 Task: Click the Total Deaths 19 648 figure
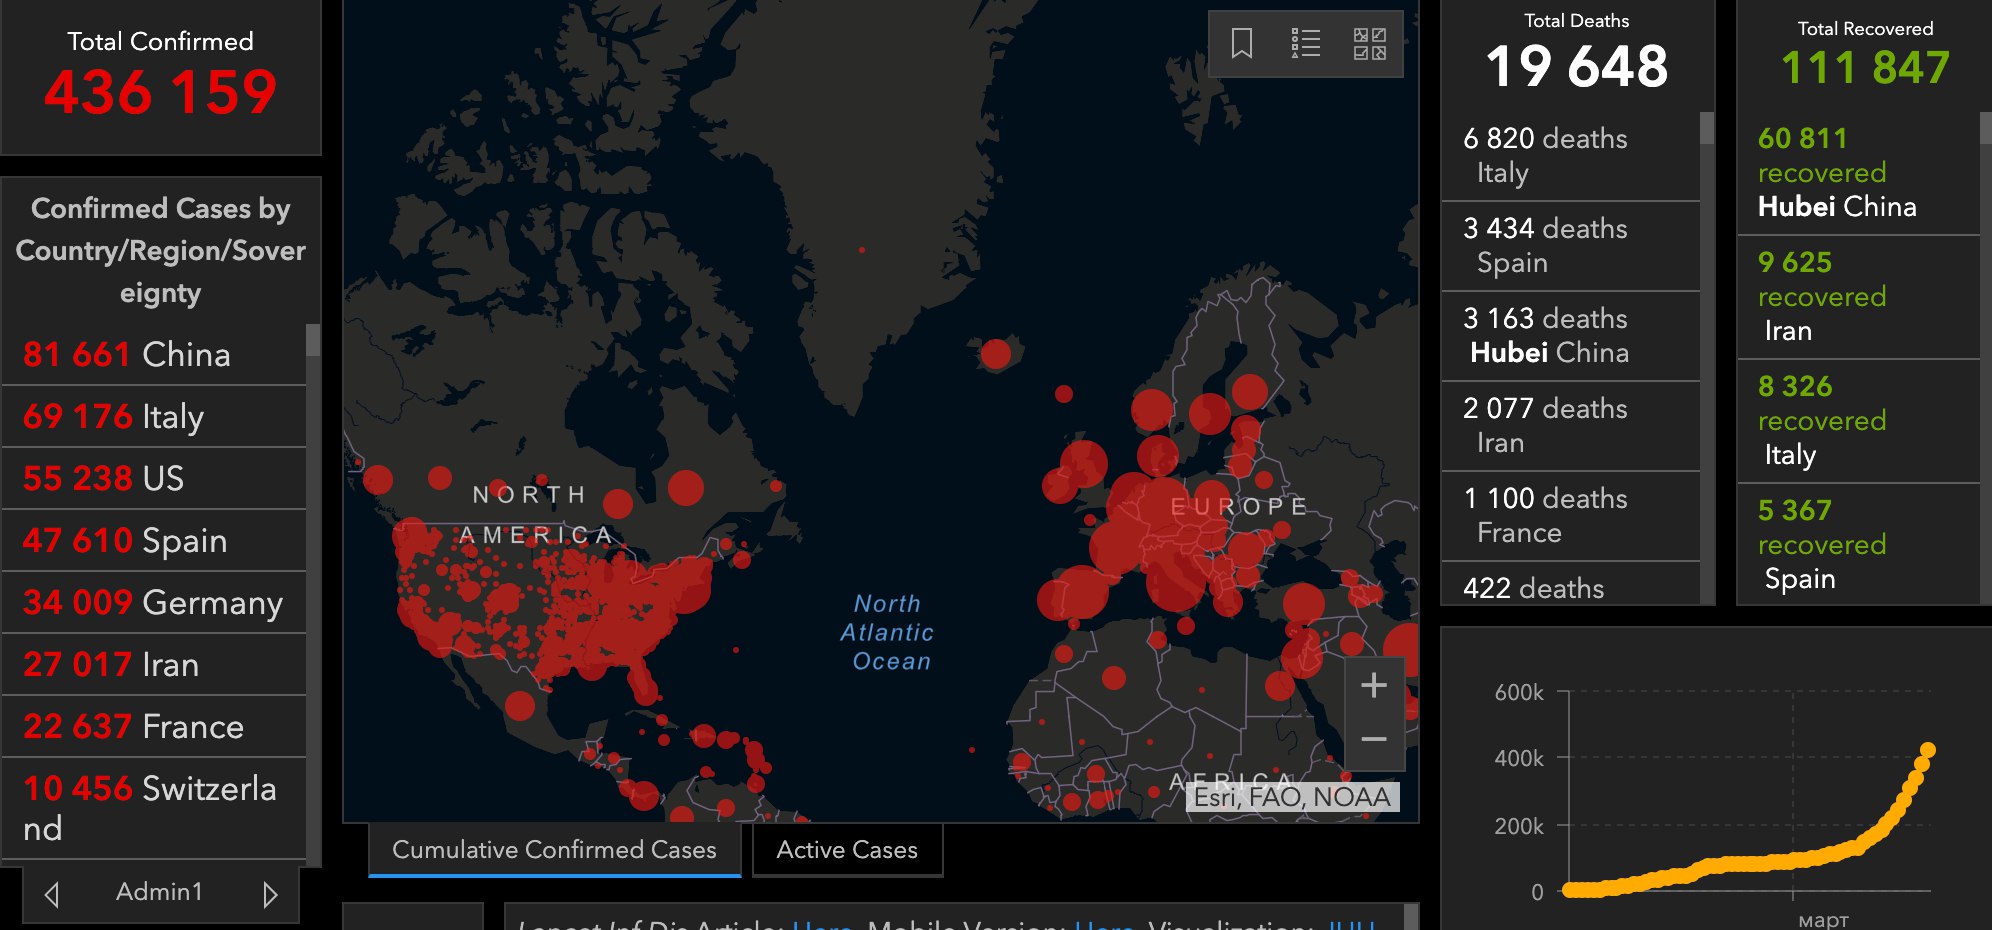1577,67
